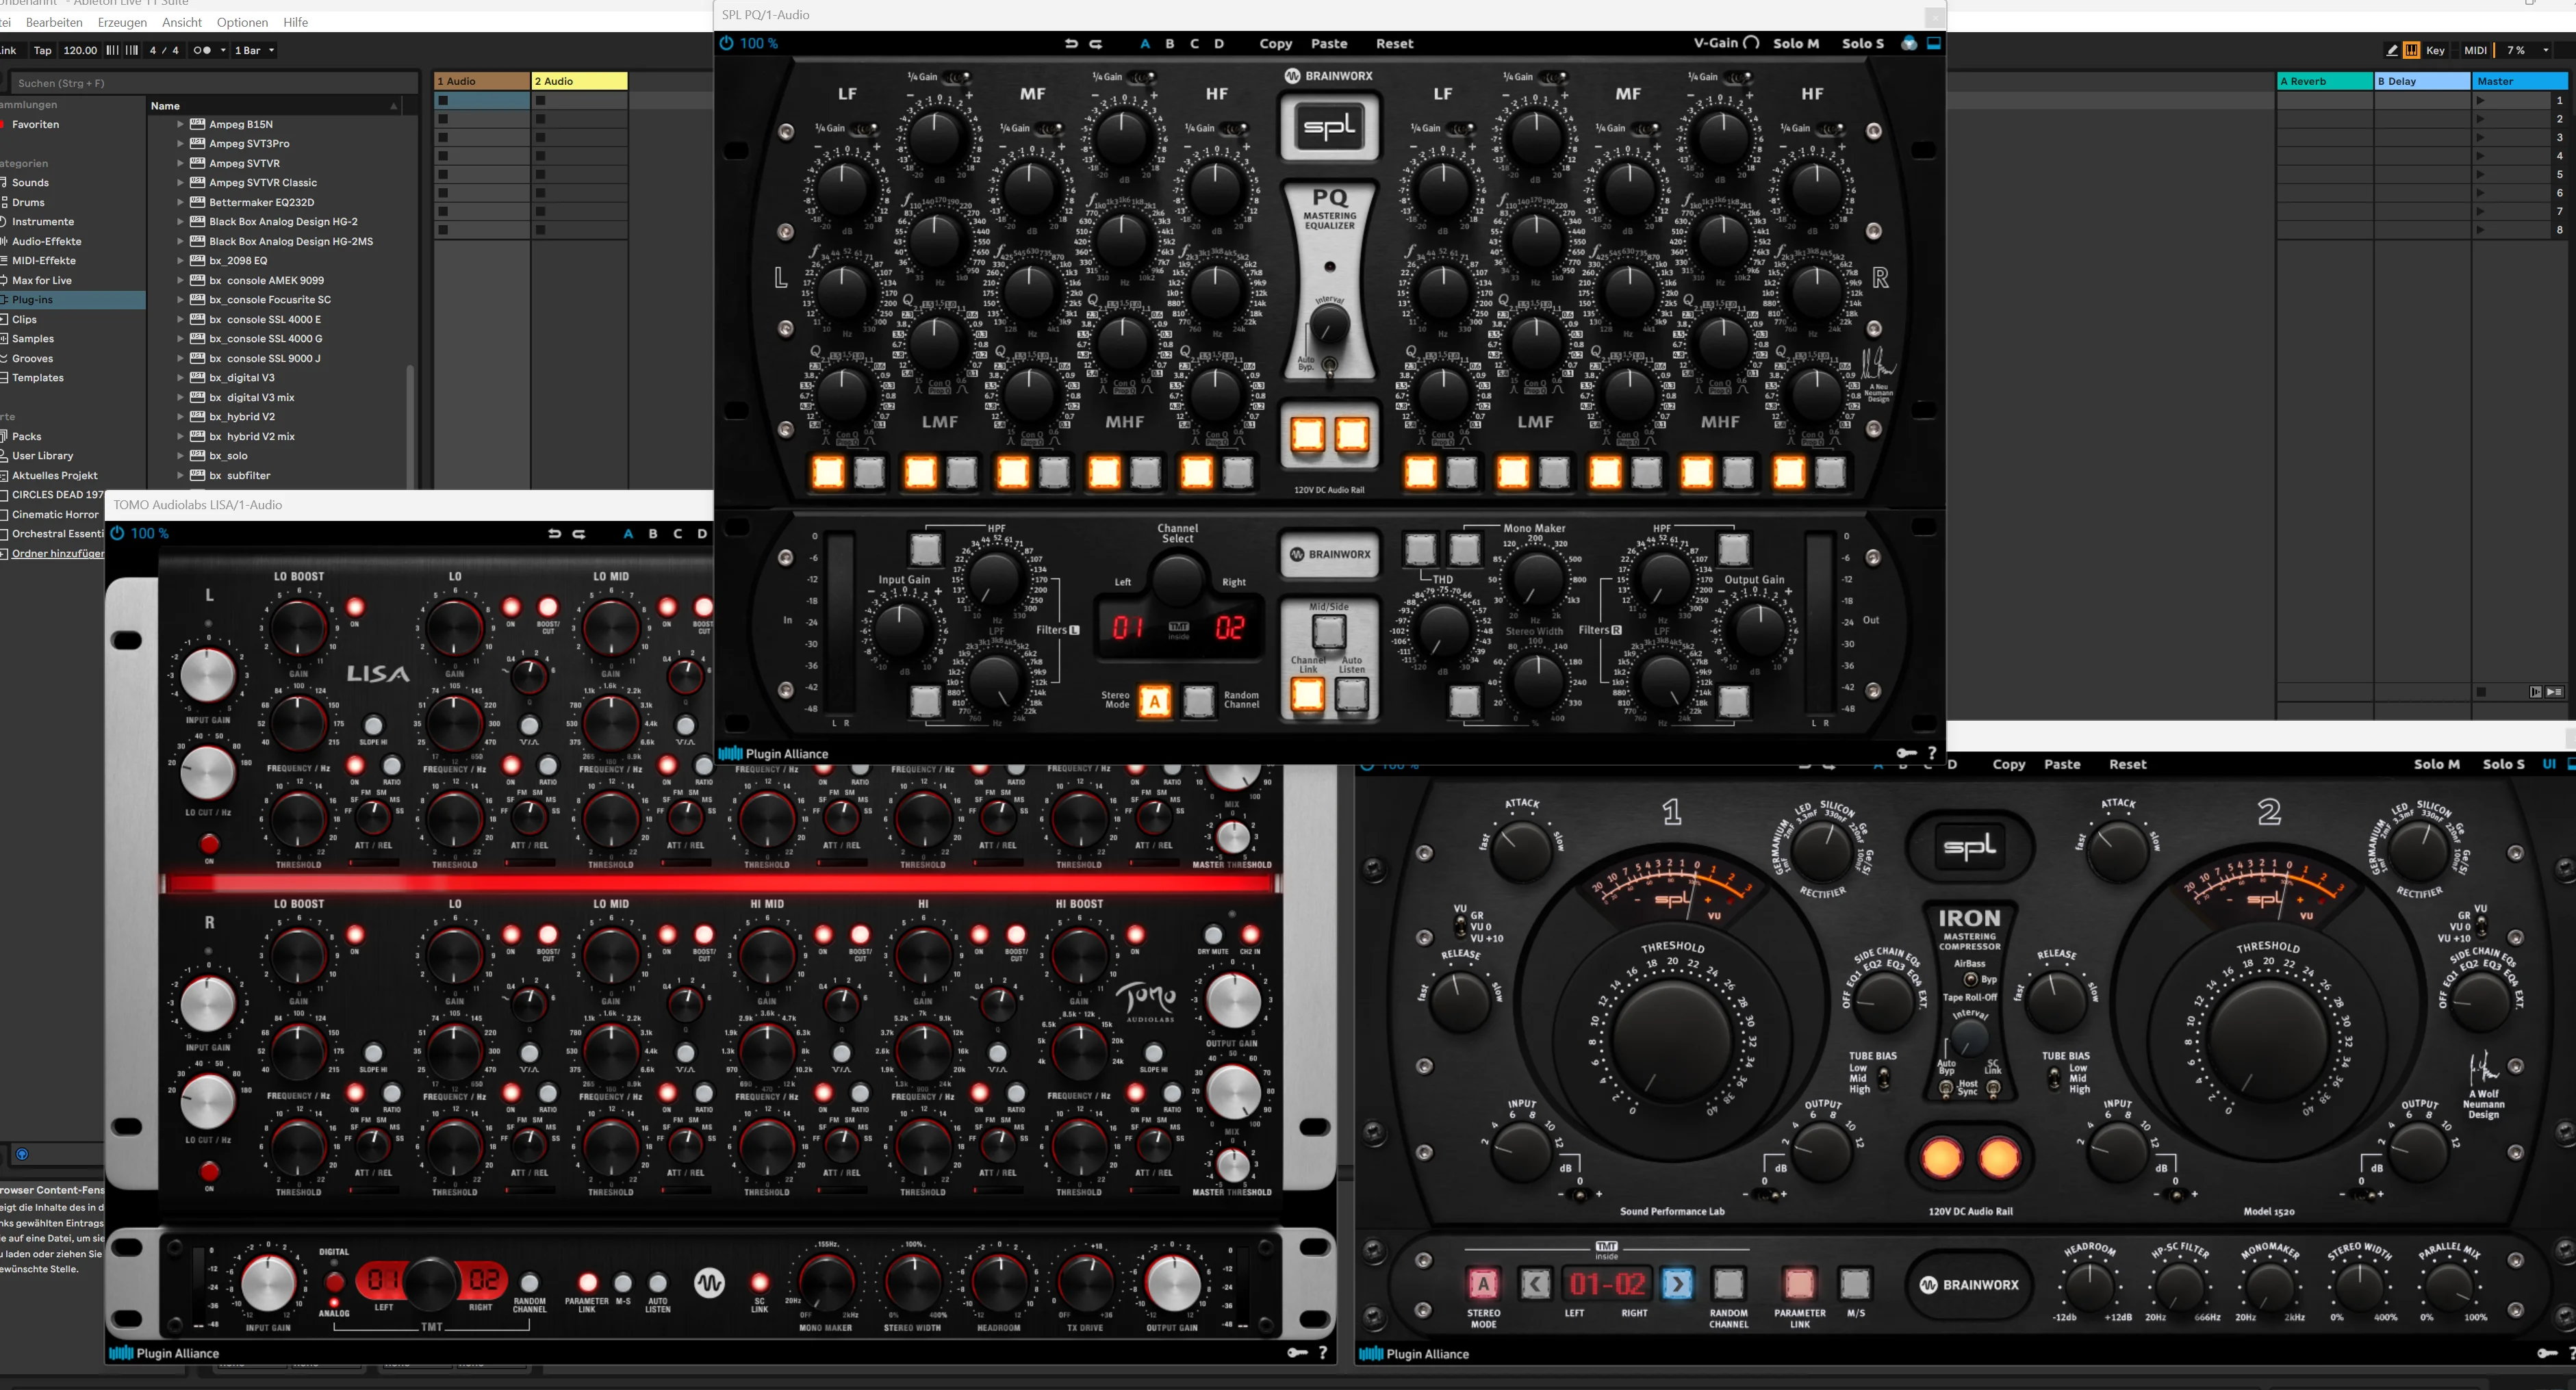Viewport: 2576px width, 1390px height.
Task: Click key license icon in IRON footer
Action: 2548,1353
